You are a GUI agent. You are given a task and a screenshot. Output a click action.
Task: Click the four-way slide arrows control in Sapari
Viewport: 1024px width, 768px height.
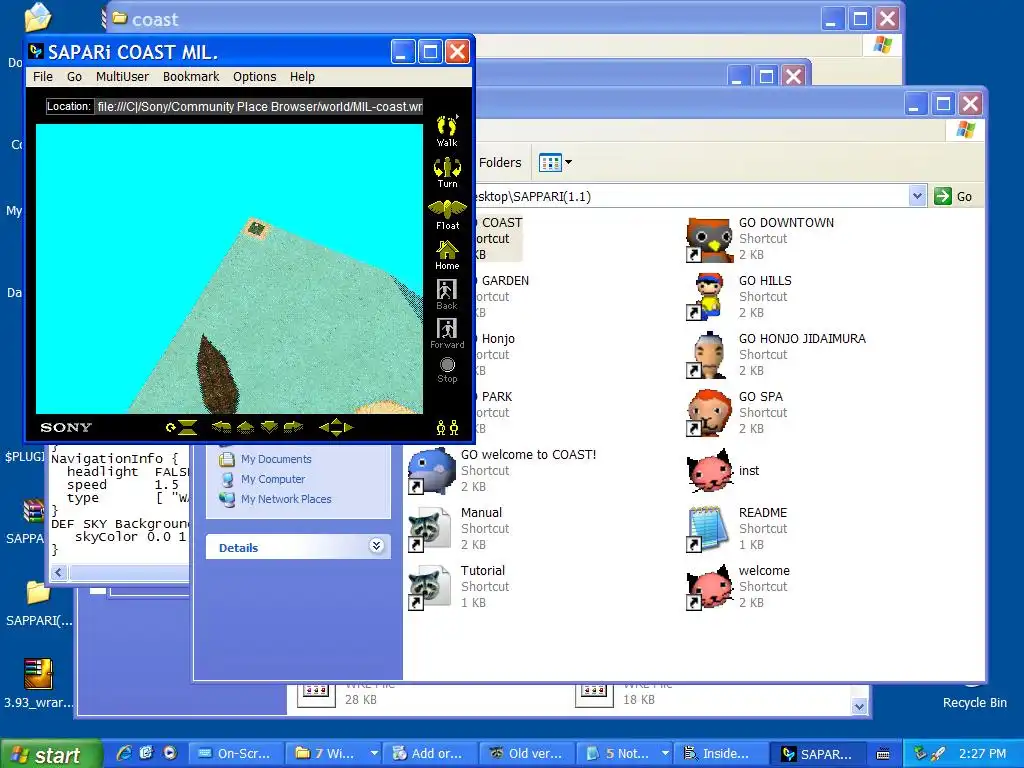(x=336, y=428)
